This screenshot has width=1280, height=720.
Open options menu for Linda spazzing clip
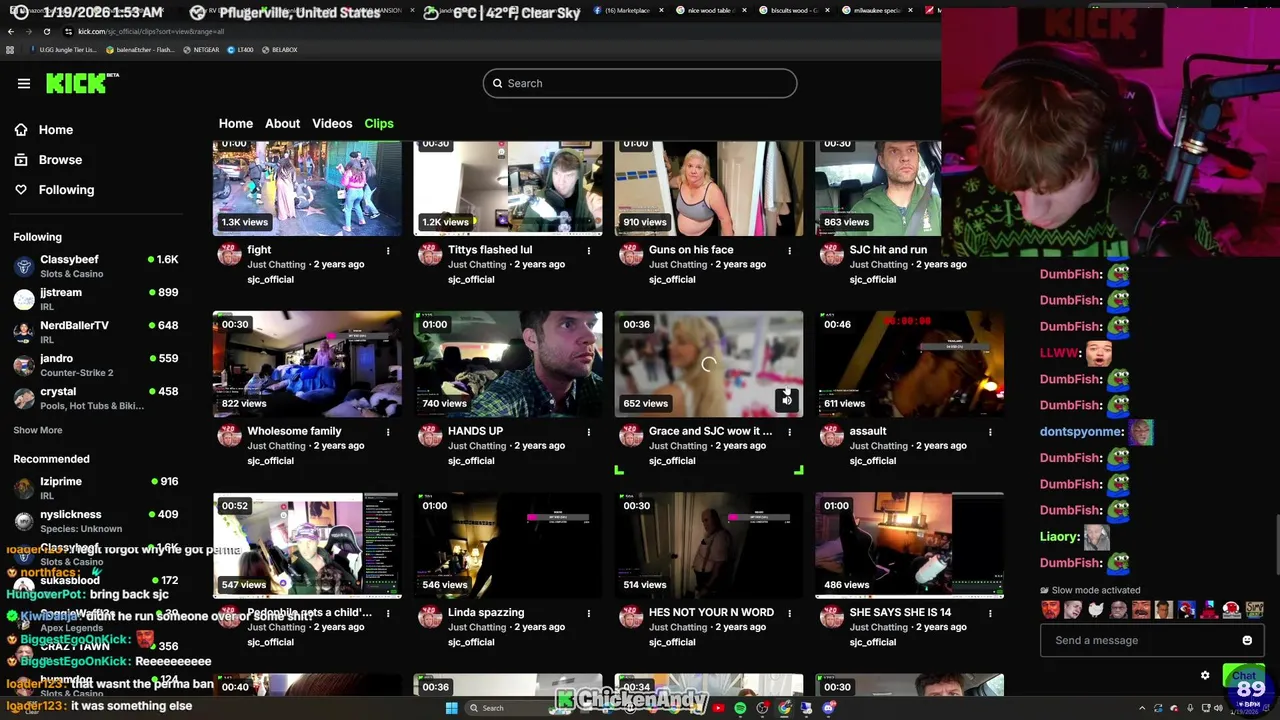point(589,613)
